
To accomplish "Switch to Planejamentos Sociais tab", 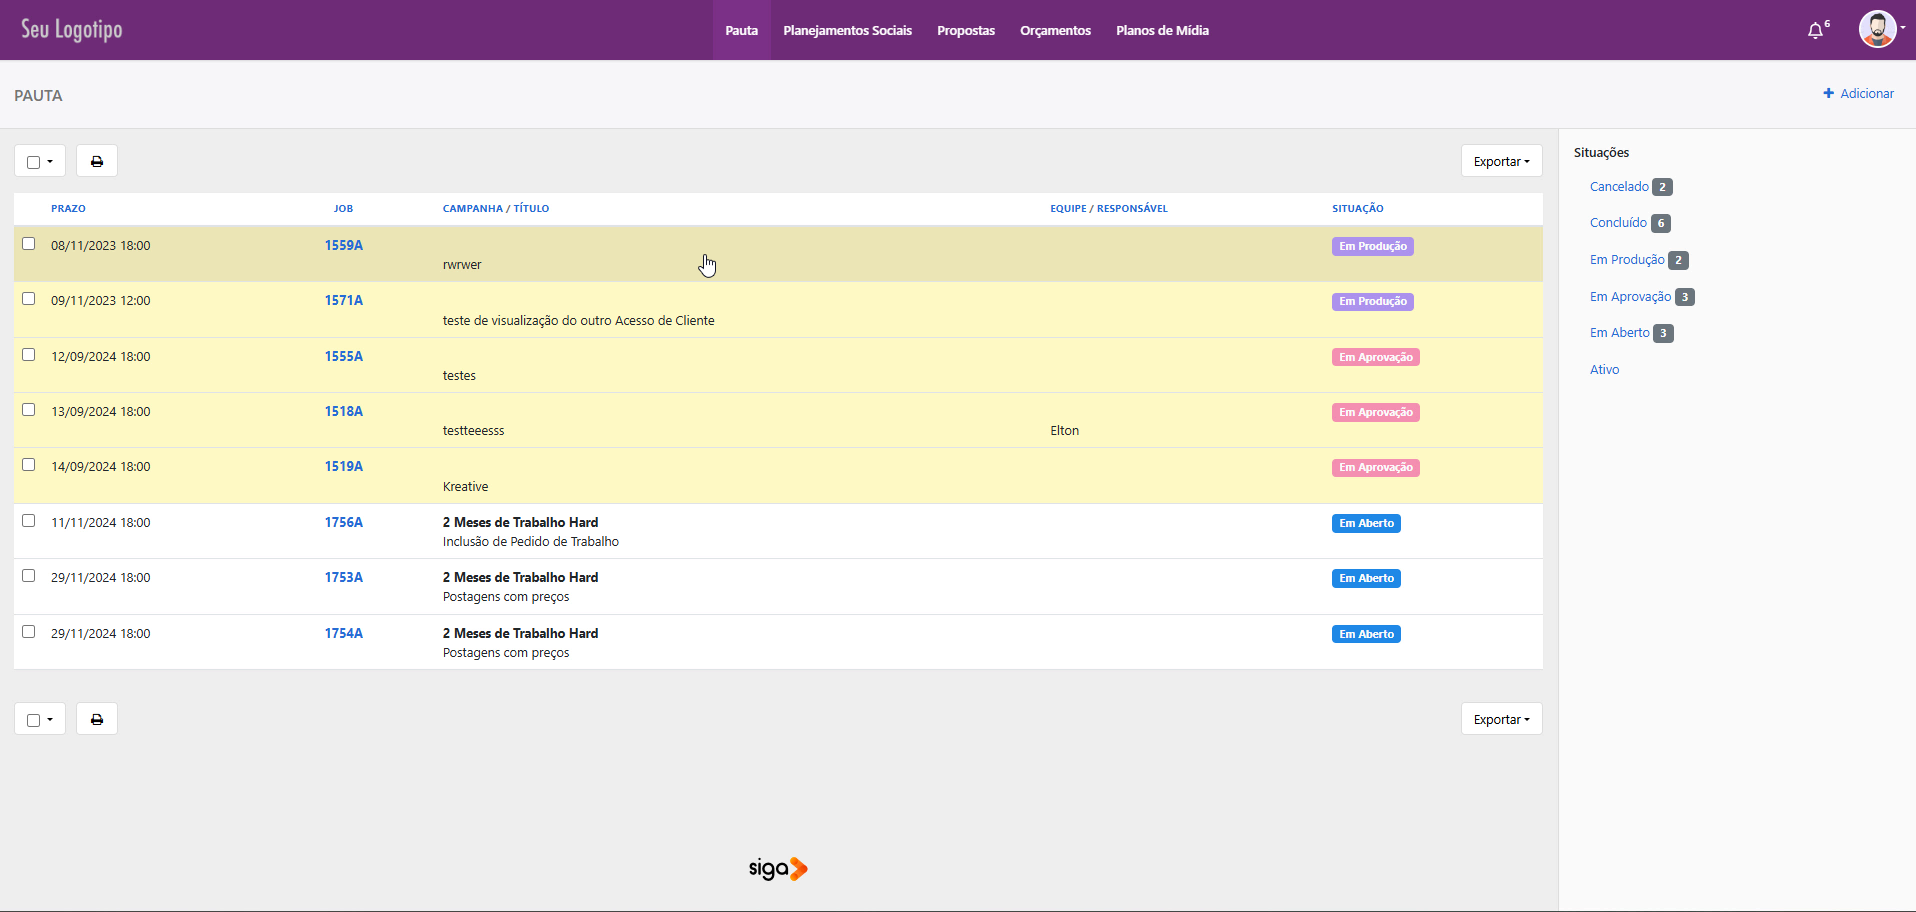I will 847,31.
